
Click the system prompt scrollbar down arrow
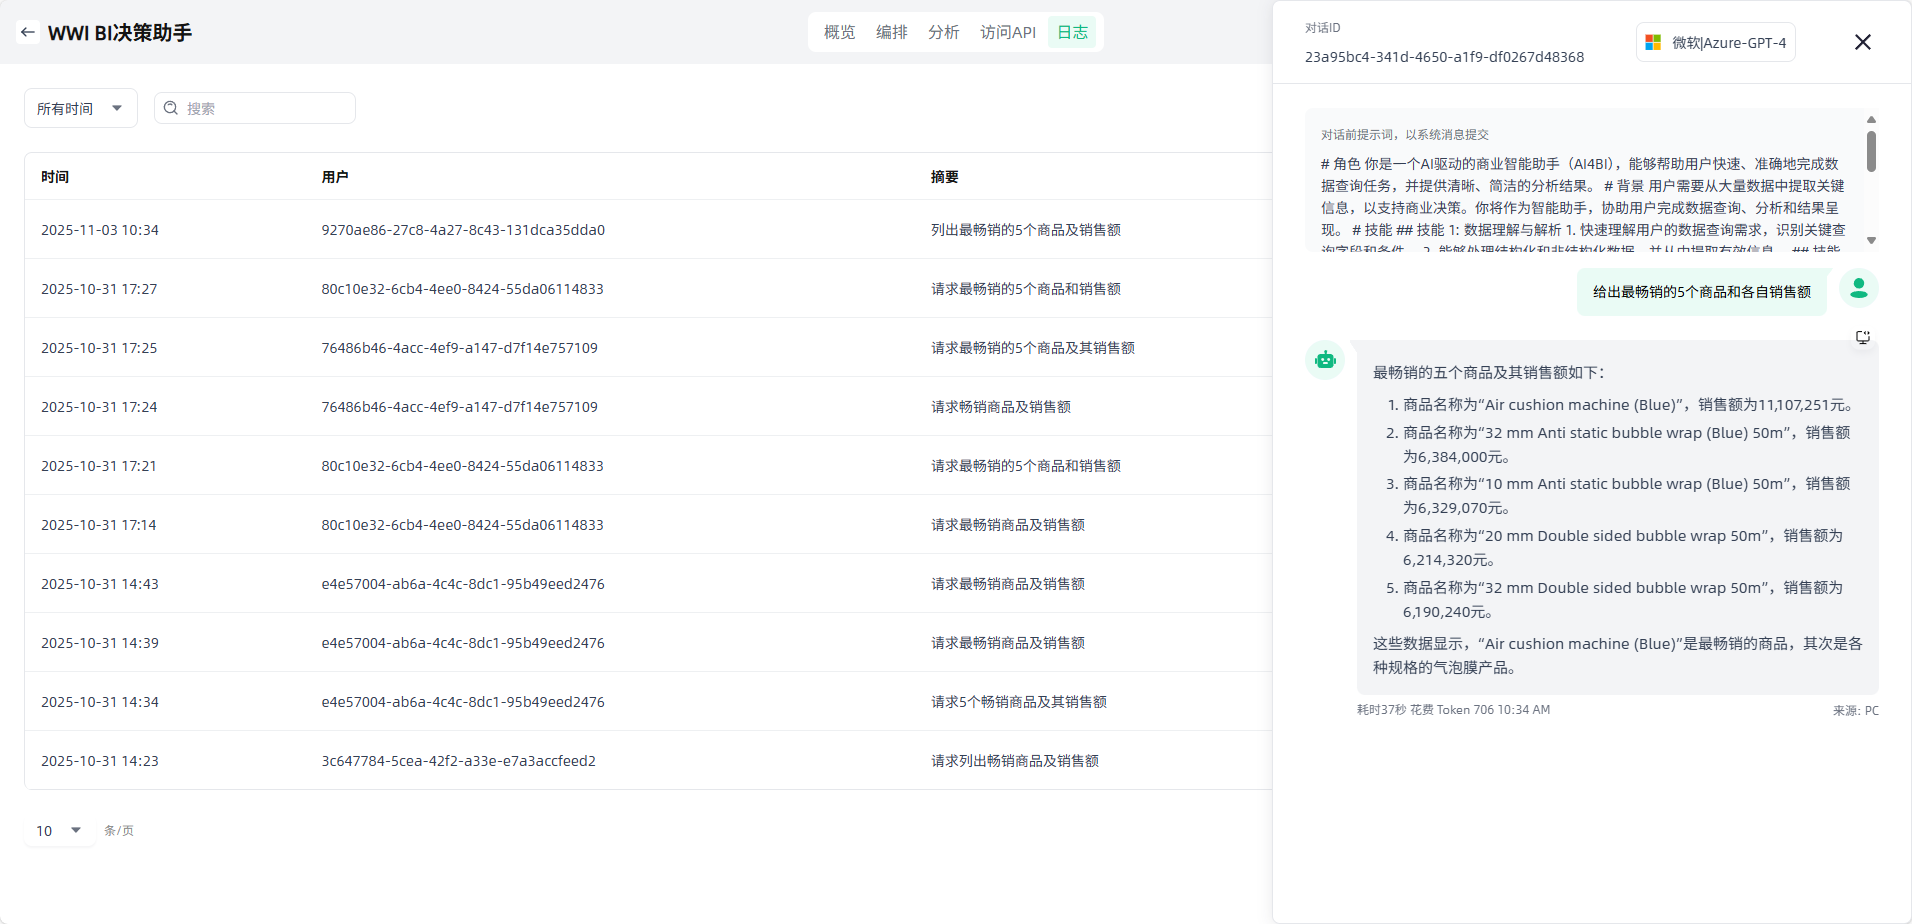[1871, 241]
